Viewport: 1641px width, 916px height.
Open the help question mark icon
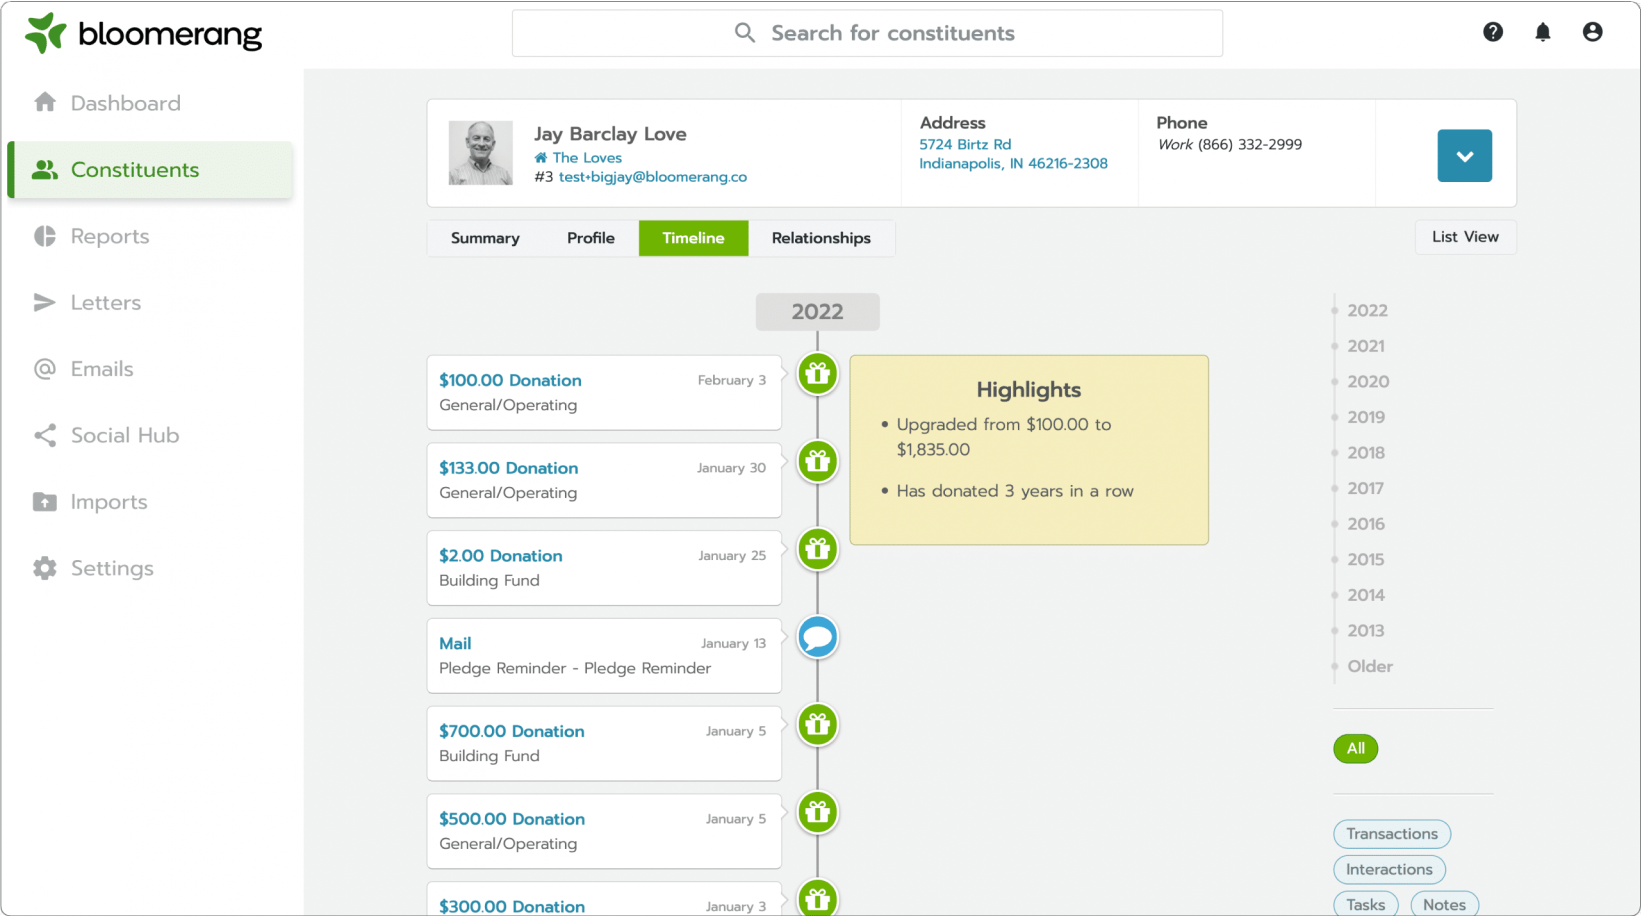click(1493, 32)
